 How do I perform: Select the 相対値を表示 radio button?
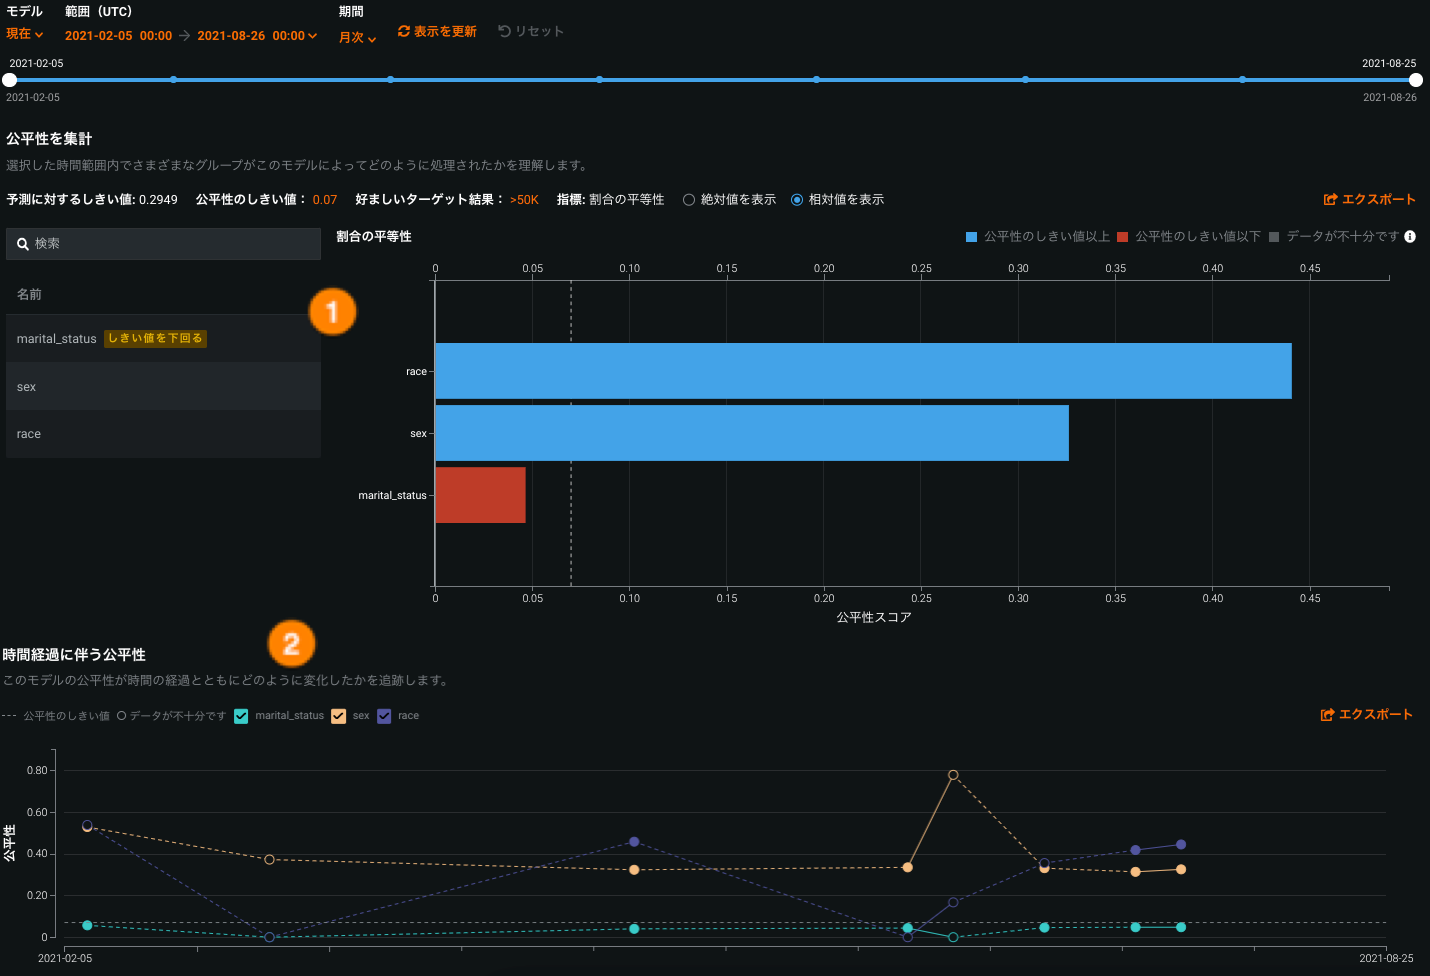pyautogui.click(x=797, y=200)
